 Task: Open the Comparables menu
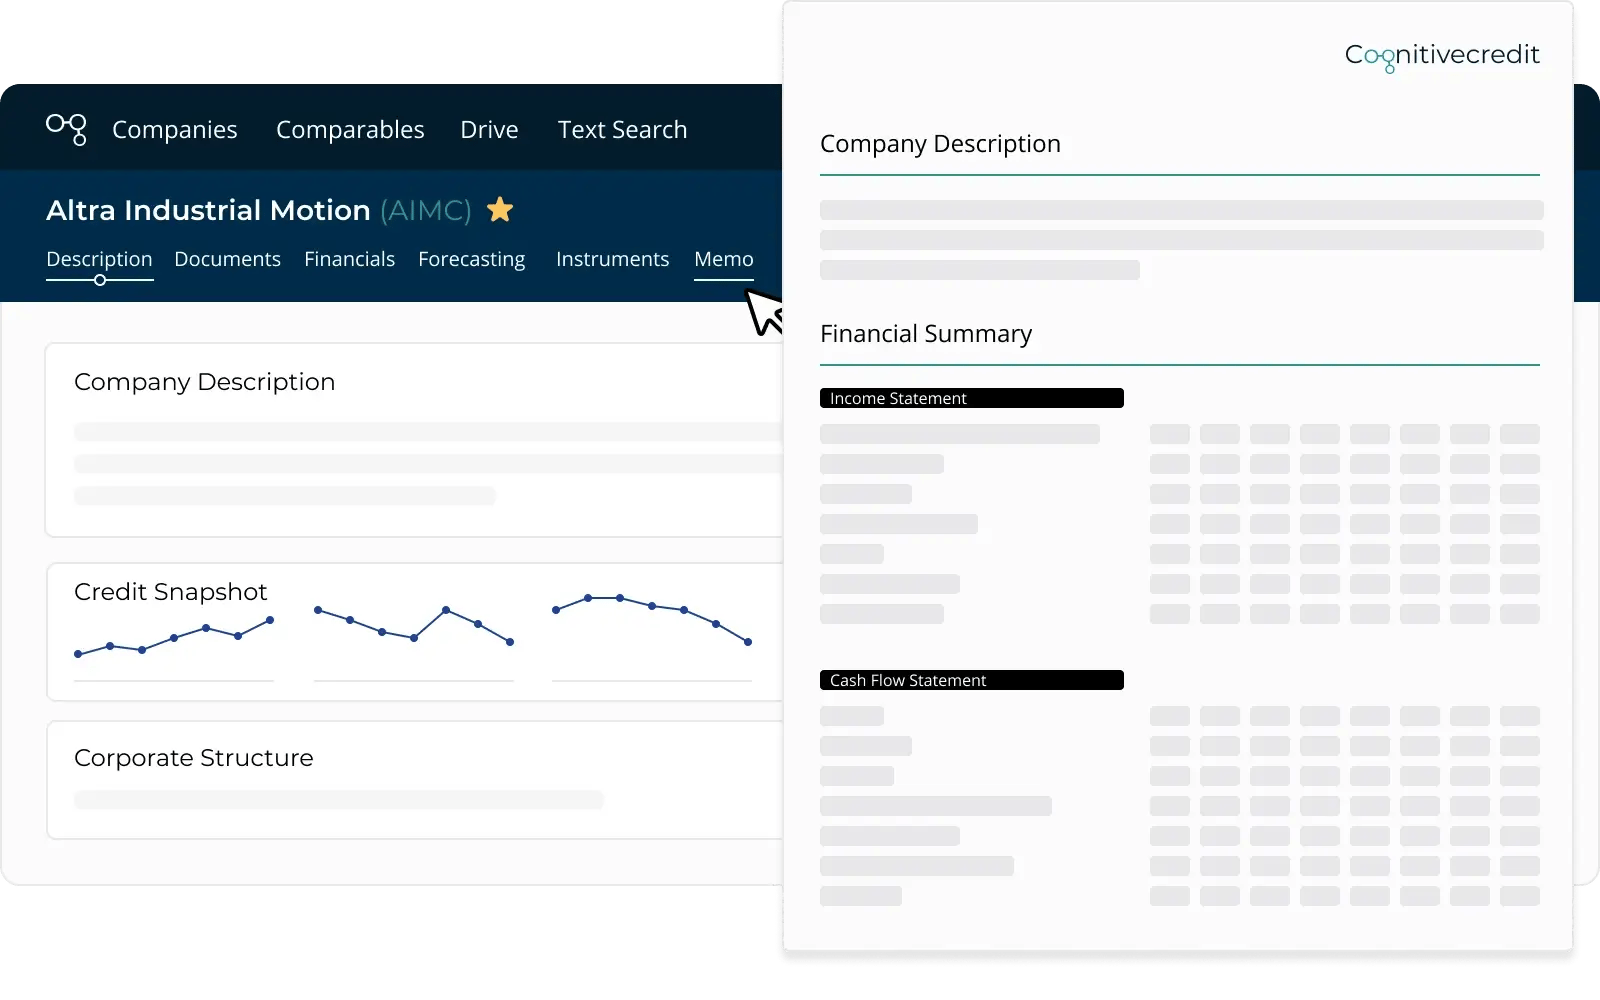pos(350,130)
